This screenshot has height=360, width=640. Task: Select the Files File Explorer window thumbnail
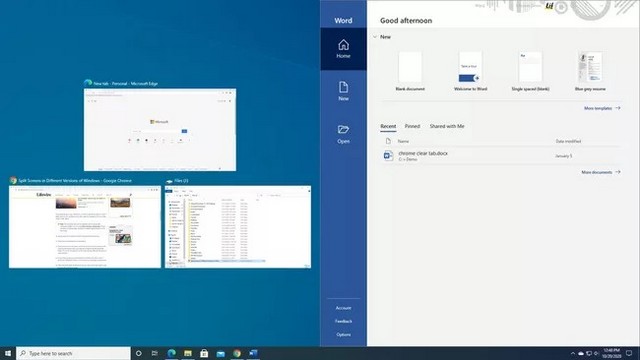click(x=238, y=227)
